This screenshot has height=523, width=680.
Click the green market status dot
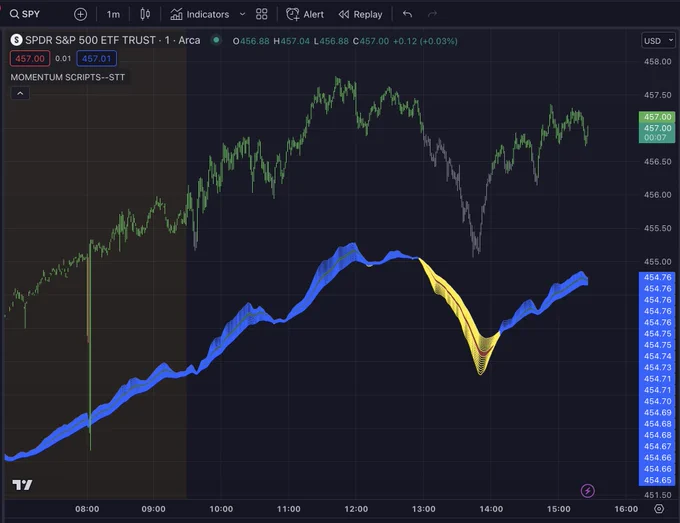(x=216, y=40)
